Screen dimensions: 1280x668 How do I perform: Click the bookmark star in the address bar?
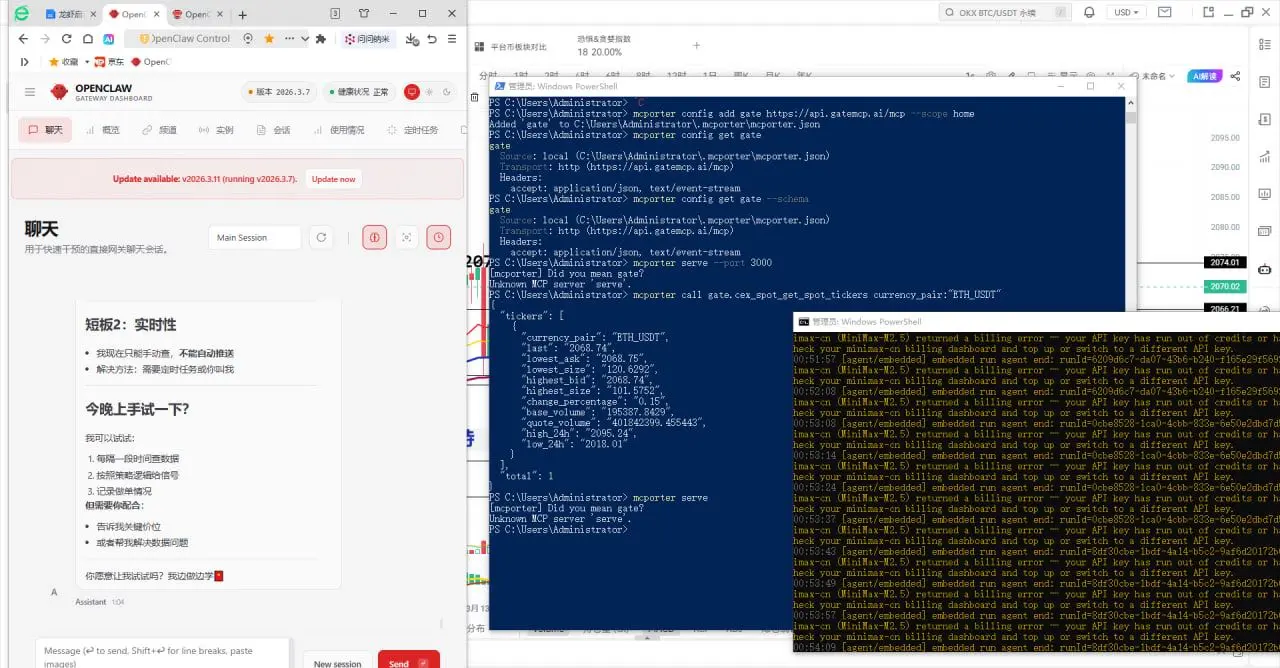click(x=269, y=38)
